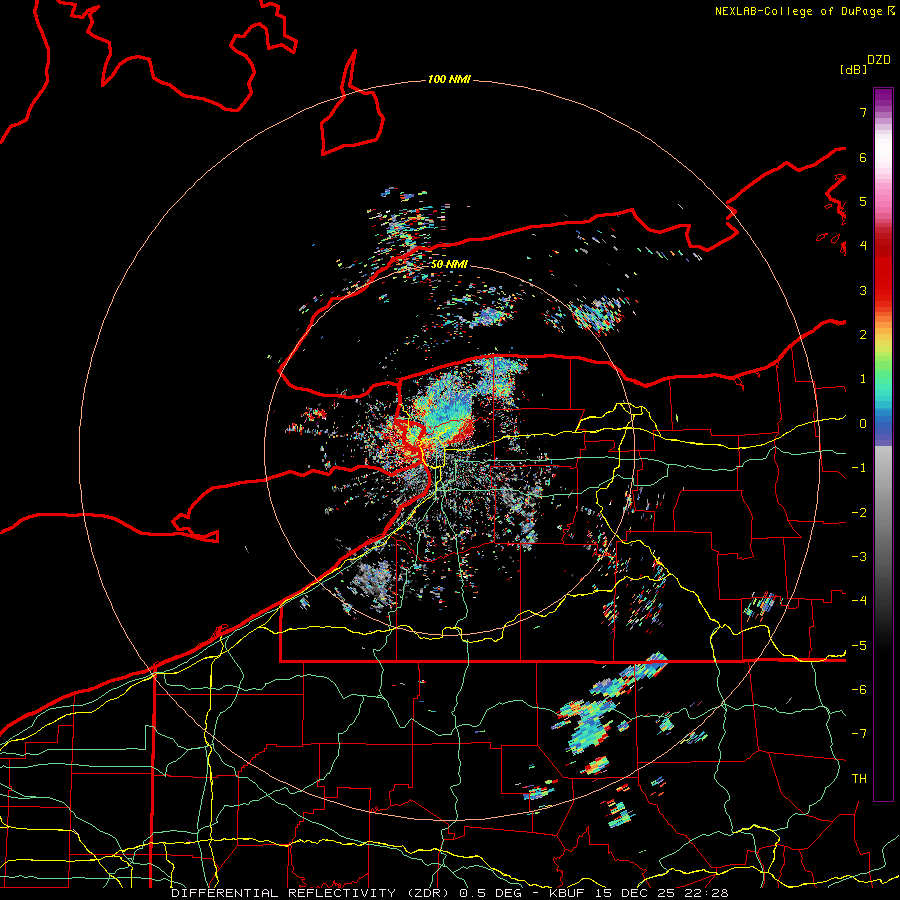This screenshot has width=900, height=900.
Task: Click the 100 NMI range ring label
Action: (449, 79)
